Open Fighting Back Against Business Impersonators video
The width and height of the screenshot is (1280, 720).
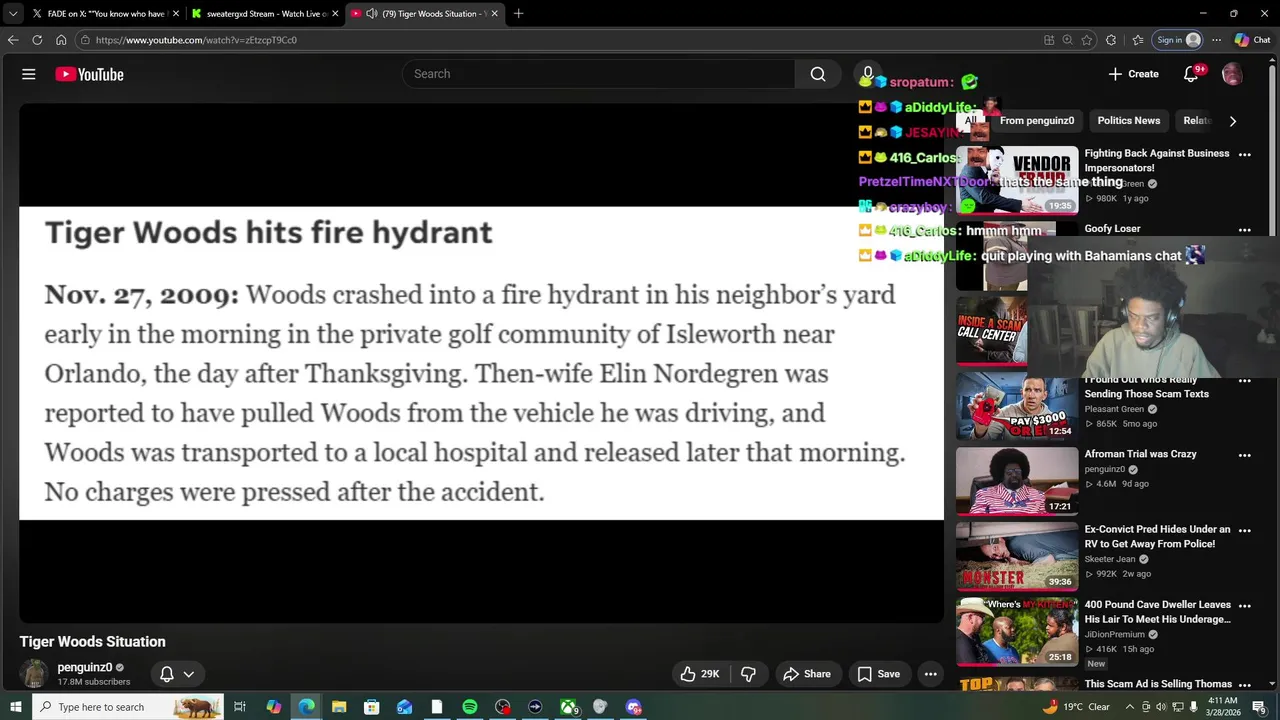[x=1157, y=160]
